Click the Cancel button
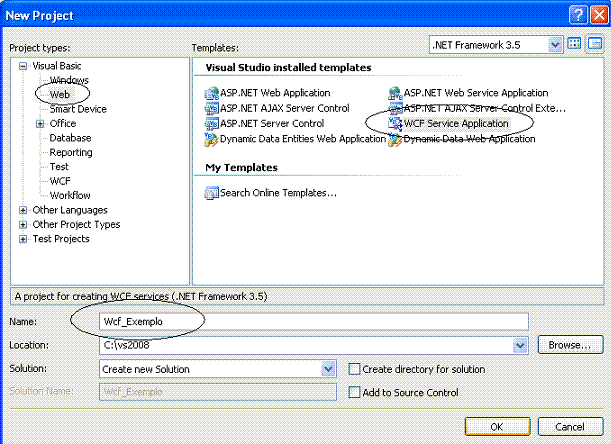Image resolution: width=611 pixels, height=444 pixels. point(570,426)
